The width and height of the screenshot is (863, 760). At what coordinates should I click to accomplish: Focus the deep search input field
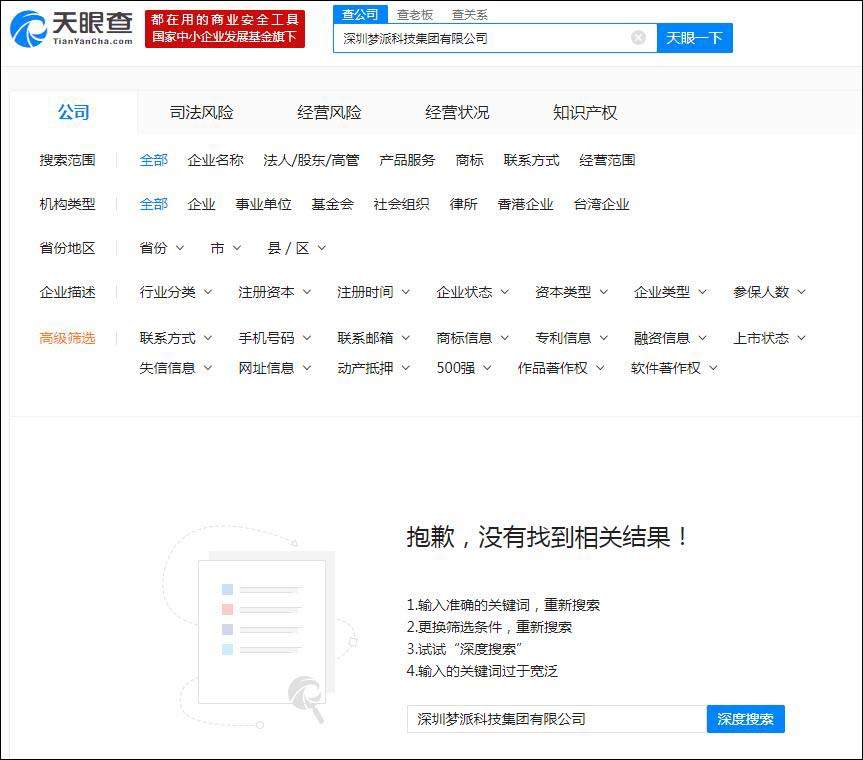coord(556,719)
